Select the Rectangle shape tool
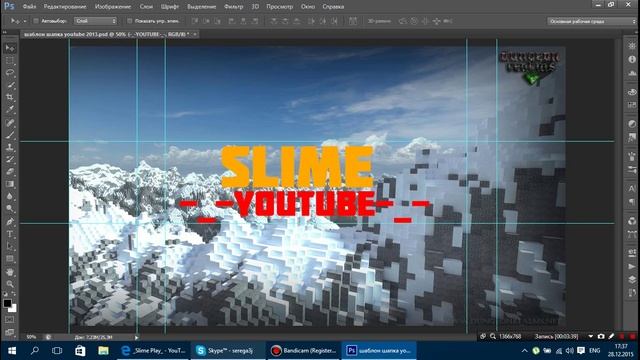640x360 pixels. (x=10, y=259)
